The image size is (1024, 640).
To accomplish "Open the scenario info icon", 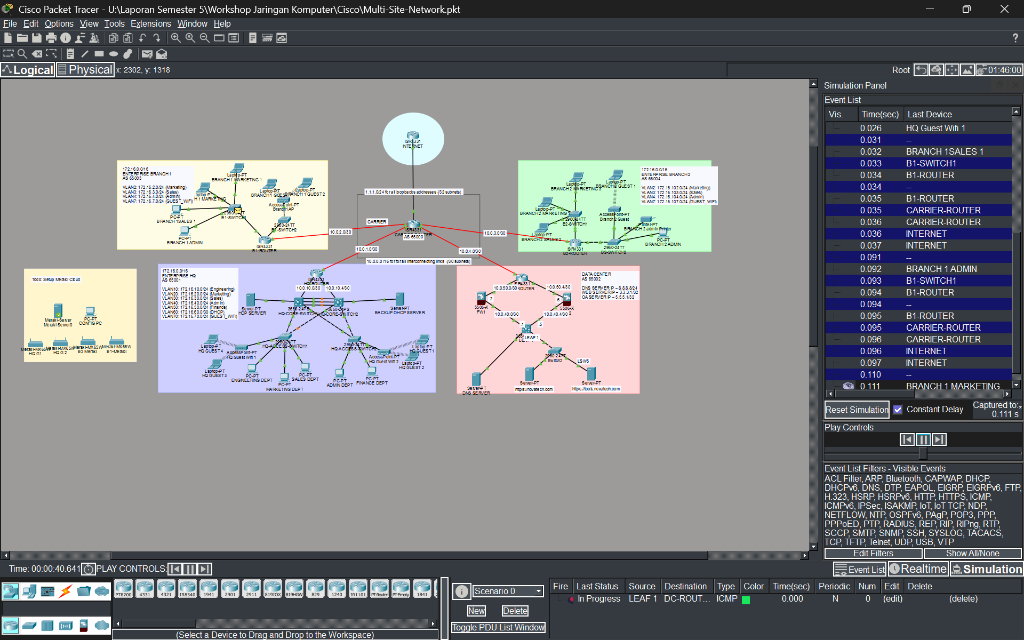I will tap(462, 592).
